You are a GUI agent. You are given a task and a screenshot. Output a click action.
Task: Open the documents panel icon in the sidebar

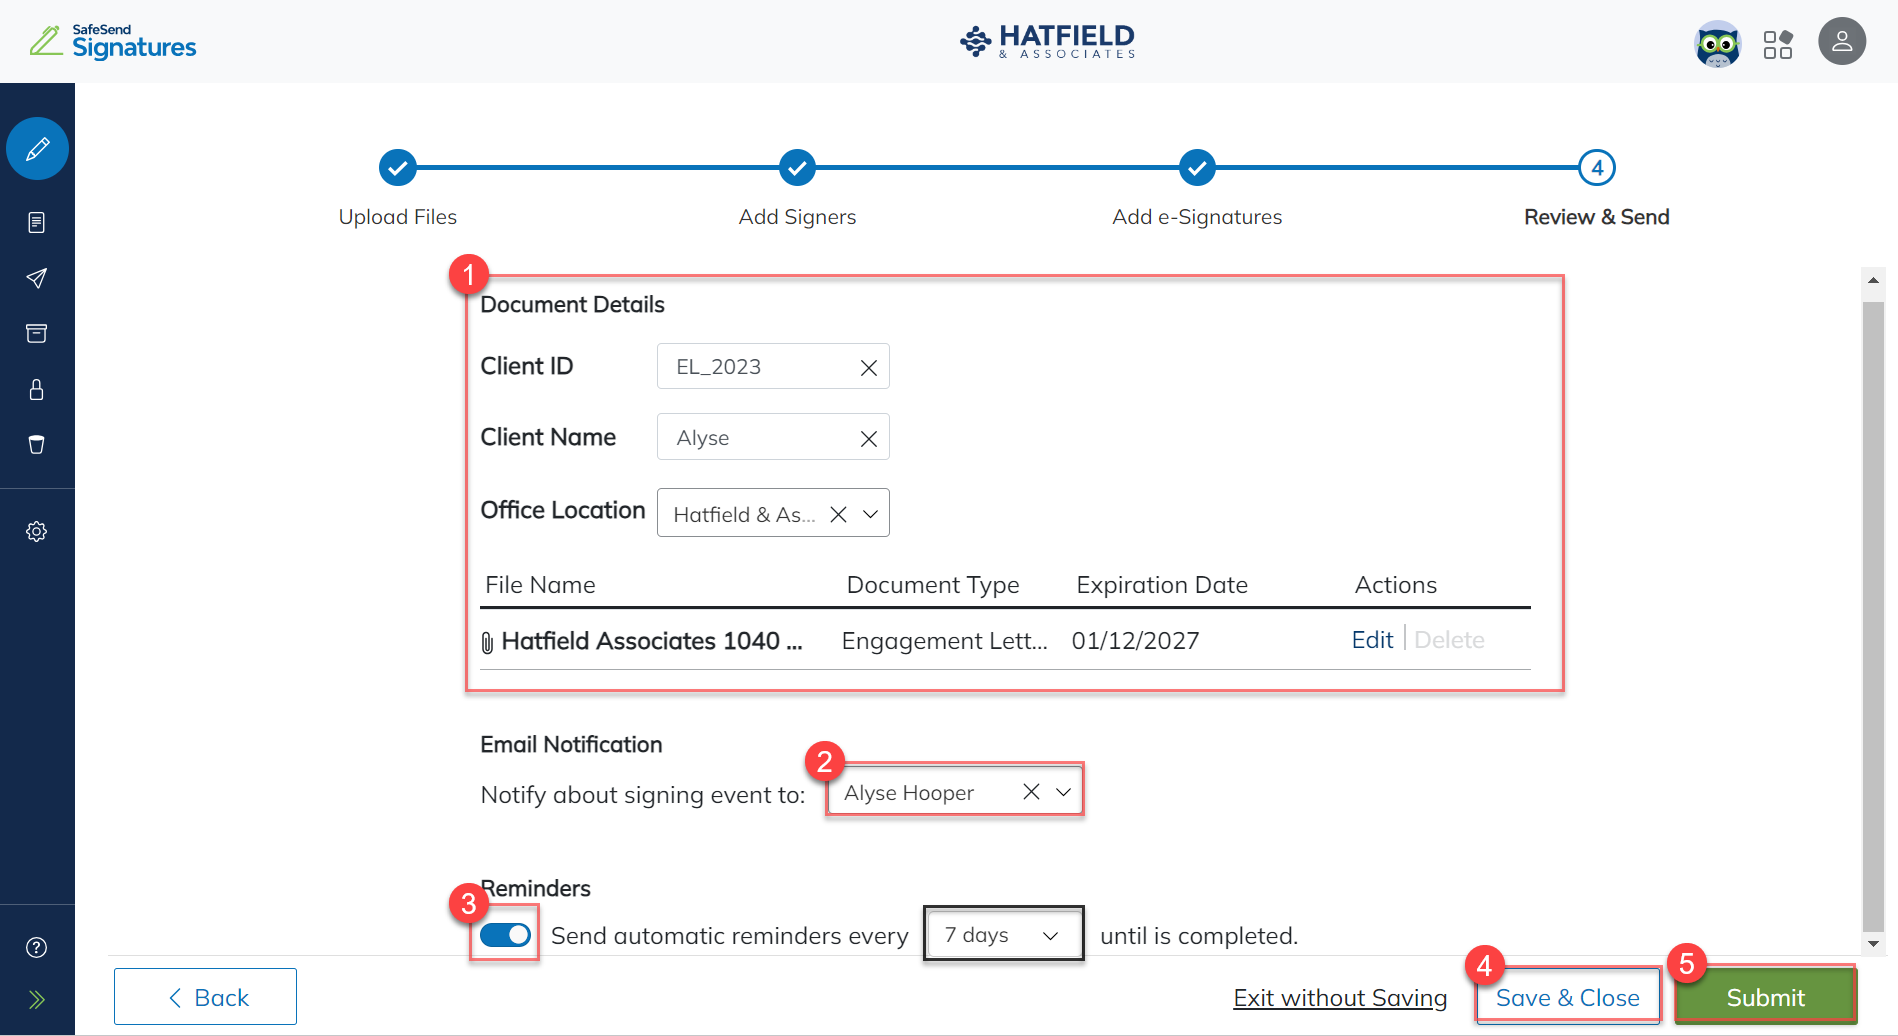[x=37, y=222]
